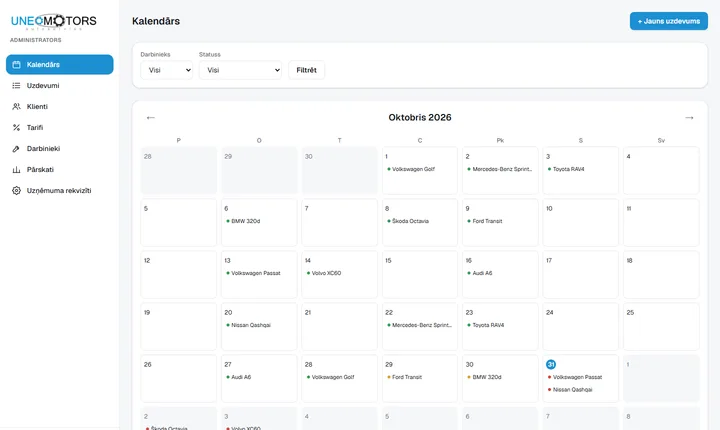Viewport: 720px width, 430px height.
Task: Open Toyota RAV4 task on October 23
Action: pos(486,325)
